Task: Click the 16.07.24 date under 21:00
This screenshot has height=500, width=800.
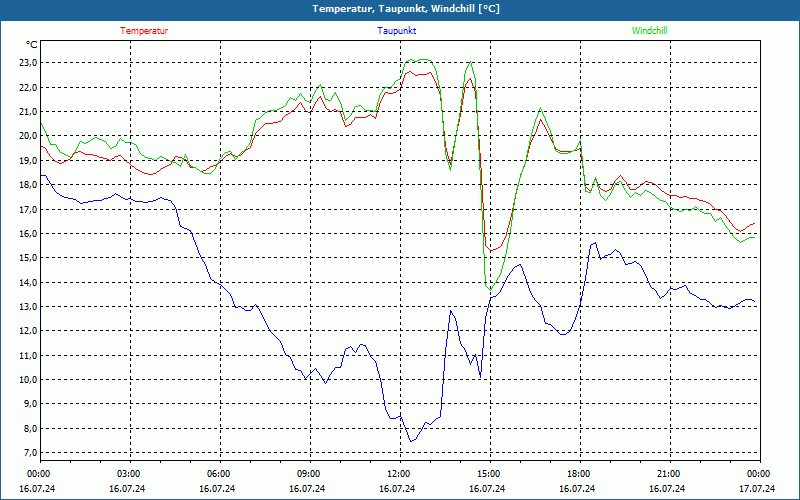Action: 667,488
